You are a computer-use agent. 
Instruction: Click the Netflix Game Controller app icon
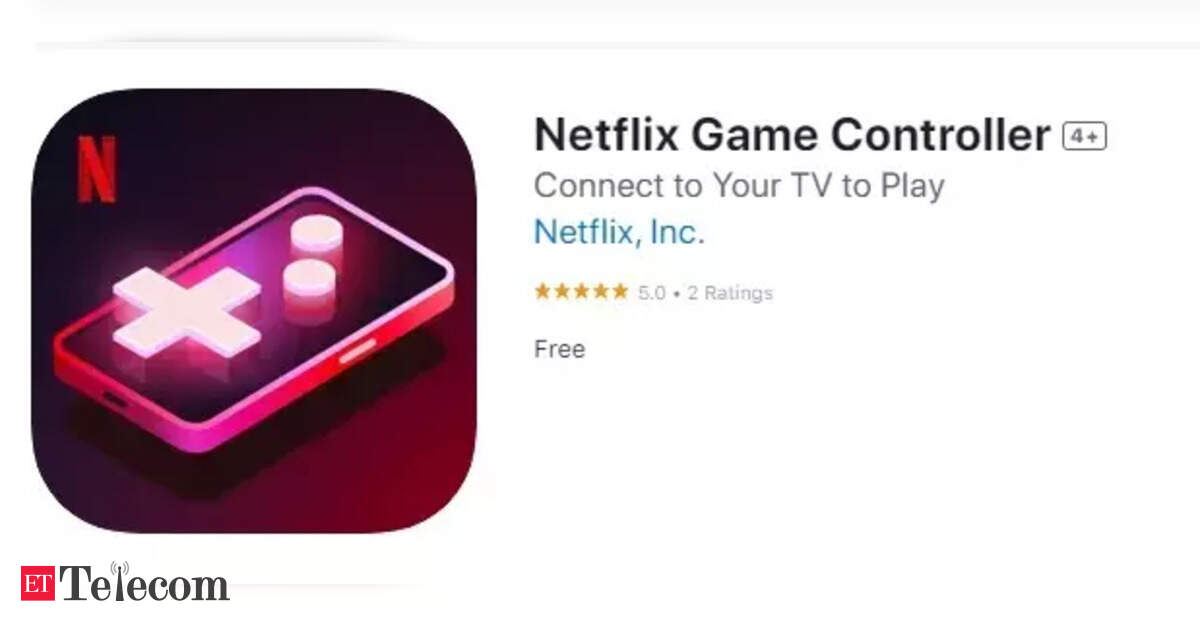pyautogui.click(x=254, y=311)
